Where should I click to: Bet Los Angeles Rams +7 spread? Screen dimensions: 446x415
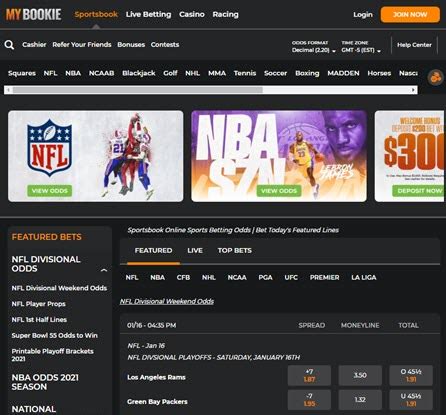coord(309,375)
